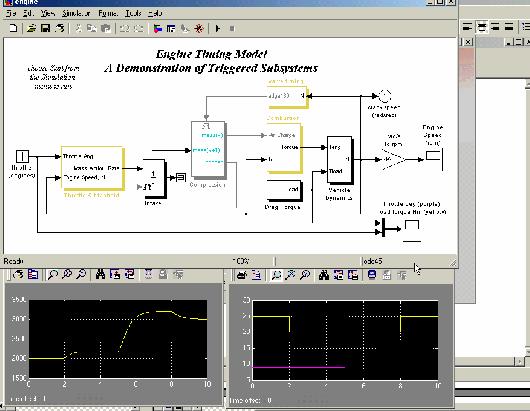The height and width of the screenshot is (411, 530).
Task: Select the zoom magnifier in the right scope toolbar
Action: click(x=276, y=275)
